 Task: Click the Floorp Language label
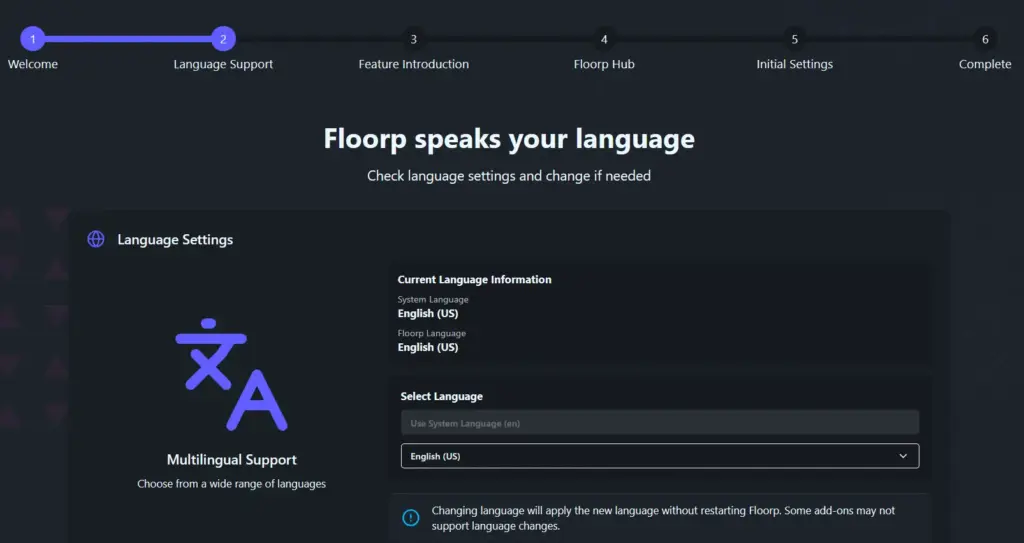pyautogui.click(x=432, y=333)
